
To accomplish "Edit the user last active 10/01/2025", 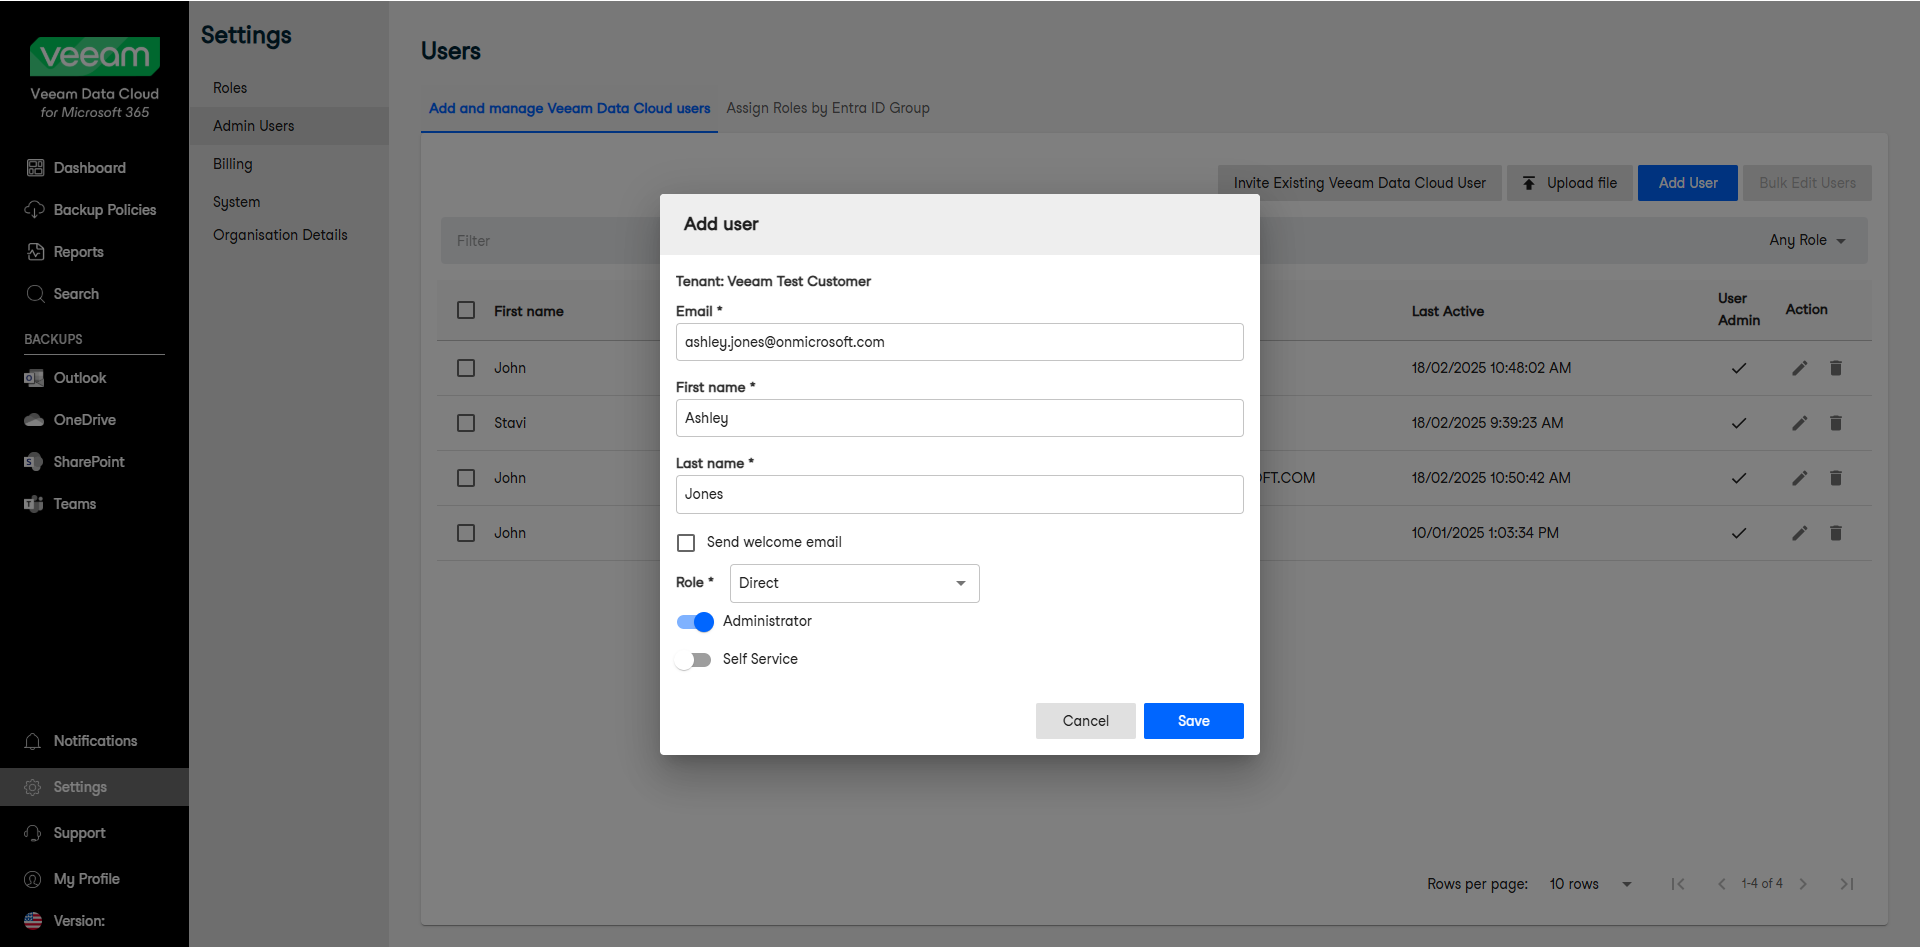I will tap(1800, 533).
